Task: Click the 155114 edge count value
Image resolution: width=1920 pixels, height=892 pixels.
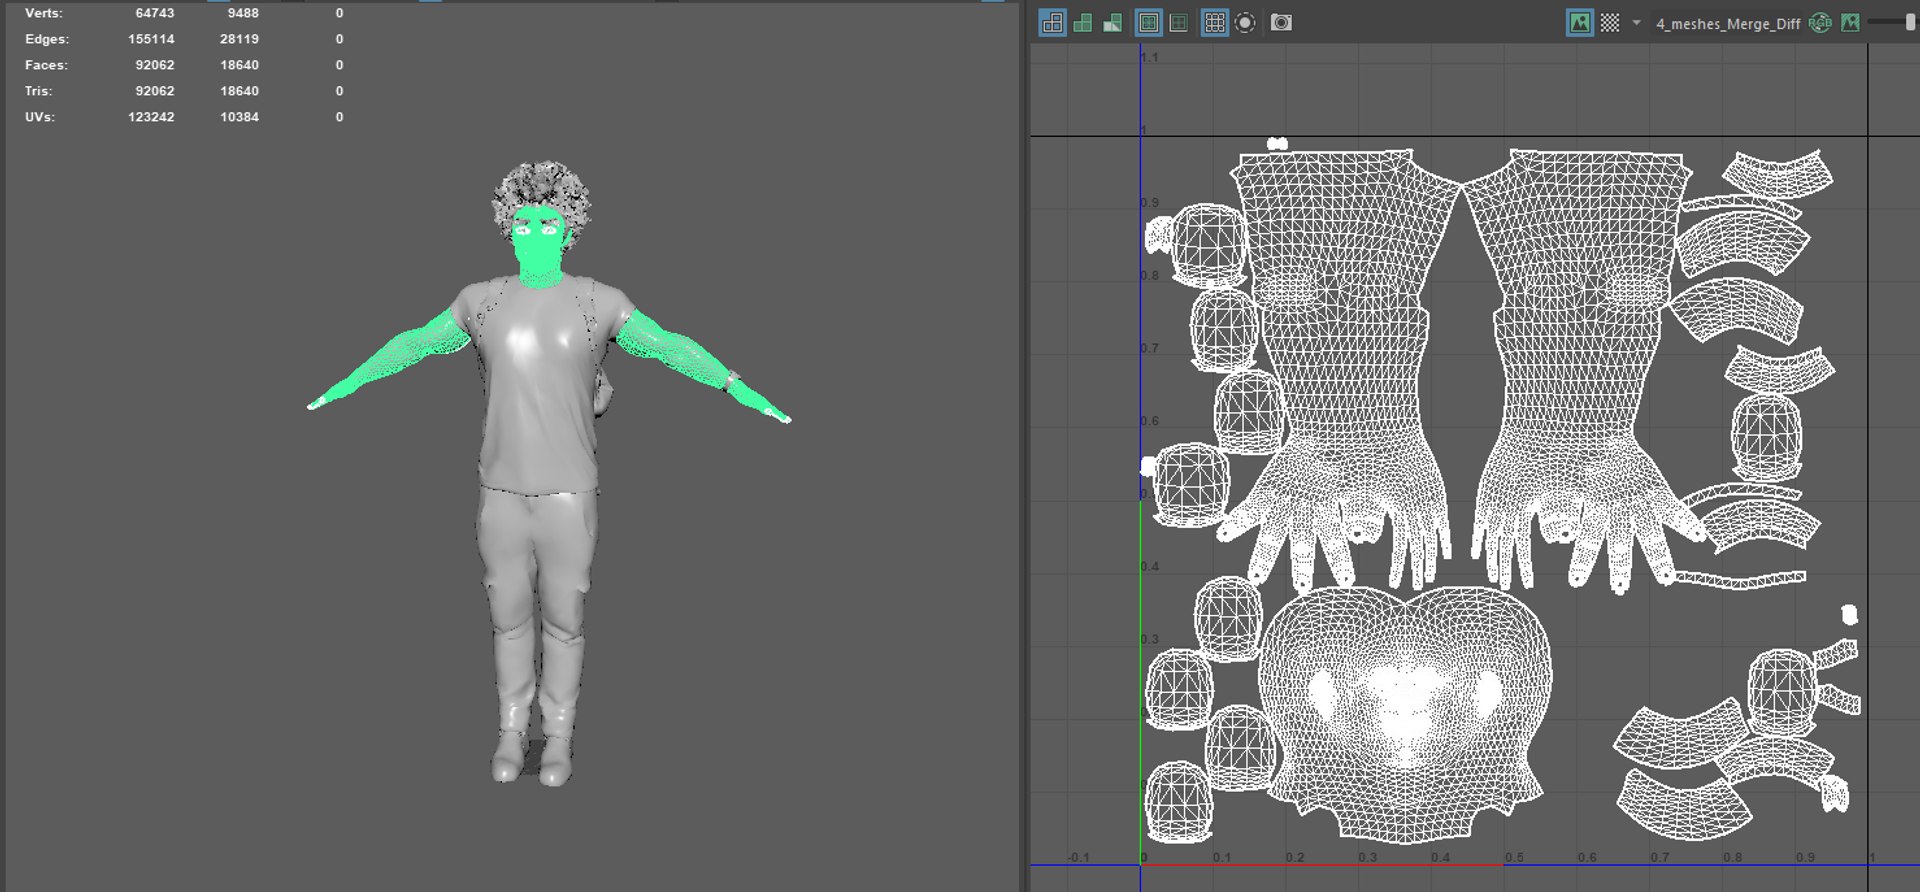Action: (151, 39)
